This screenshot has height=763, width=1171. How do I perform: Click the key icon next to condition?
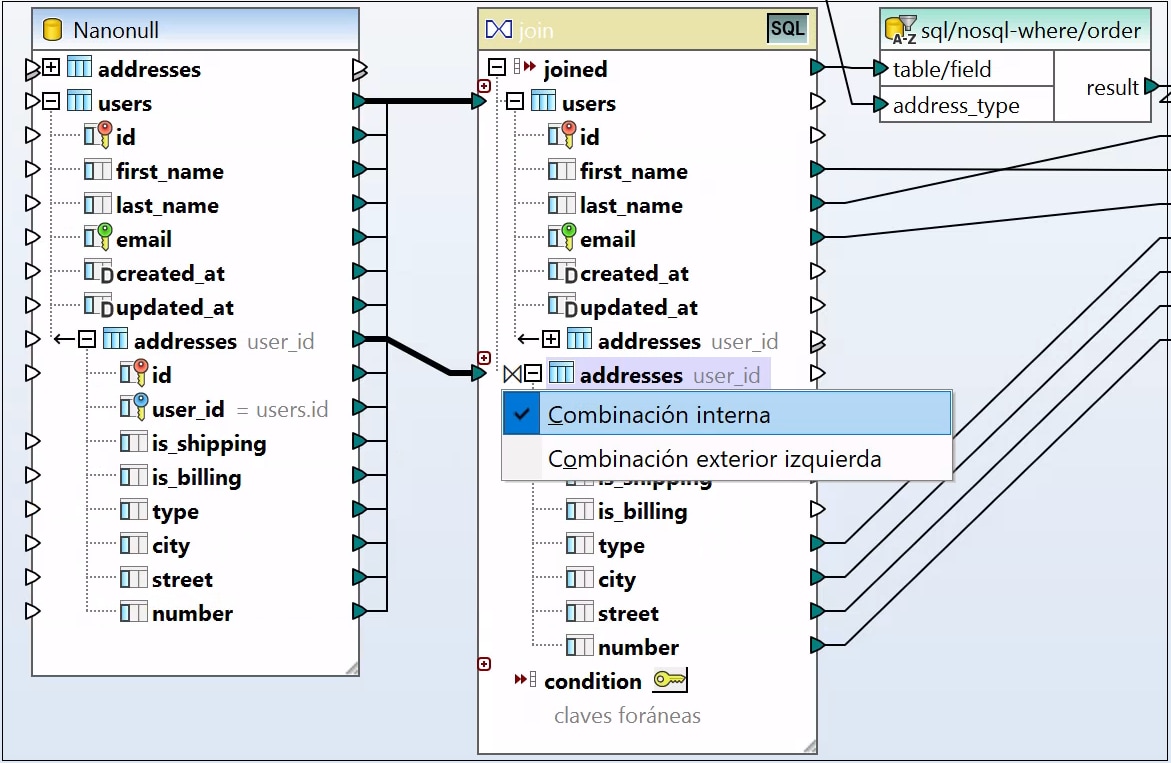click(669, 681)
